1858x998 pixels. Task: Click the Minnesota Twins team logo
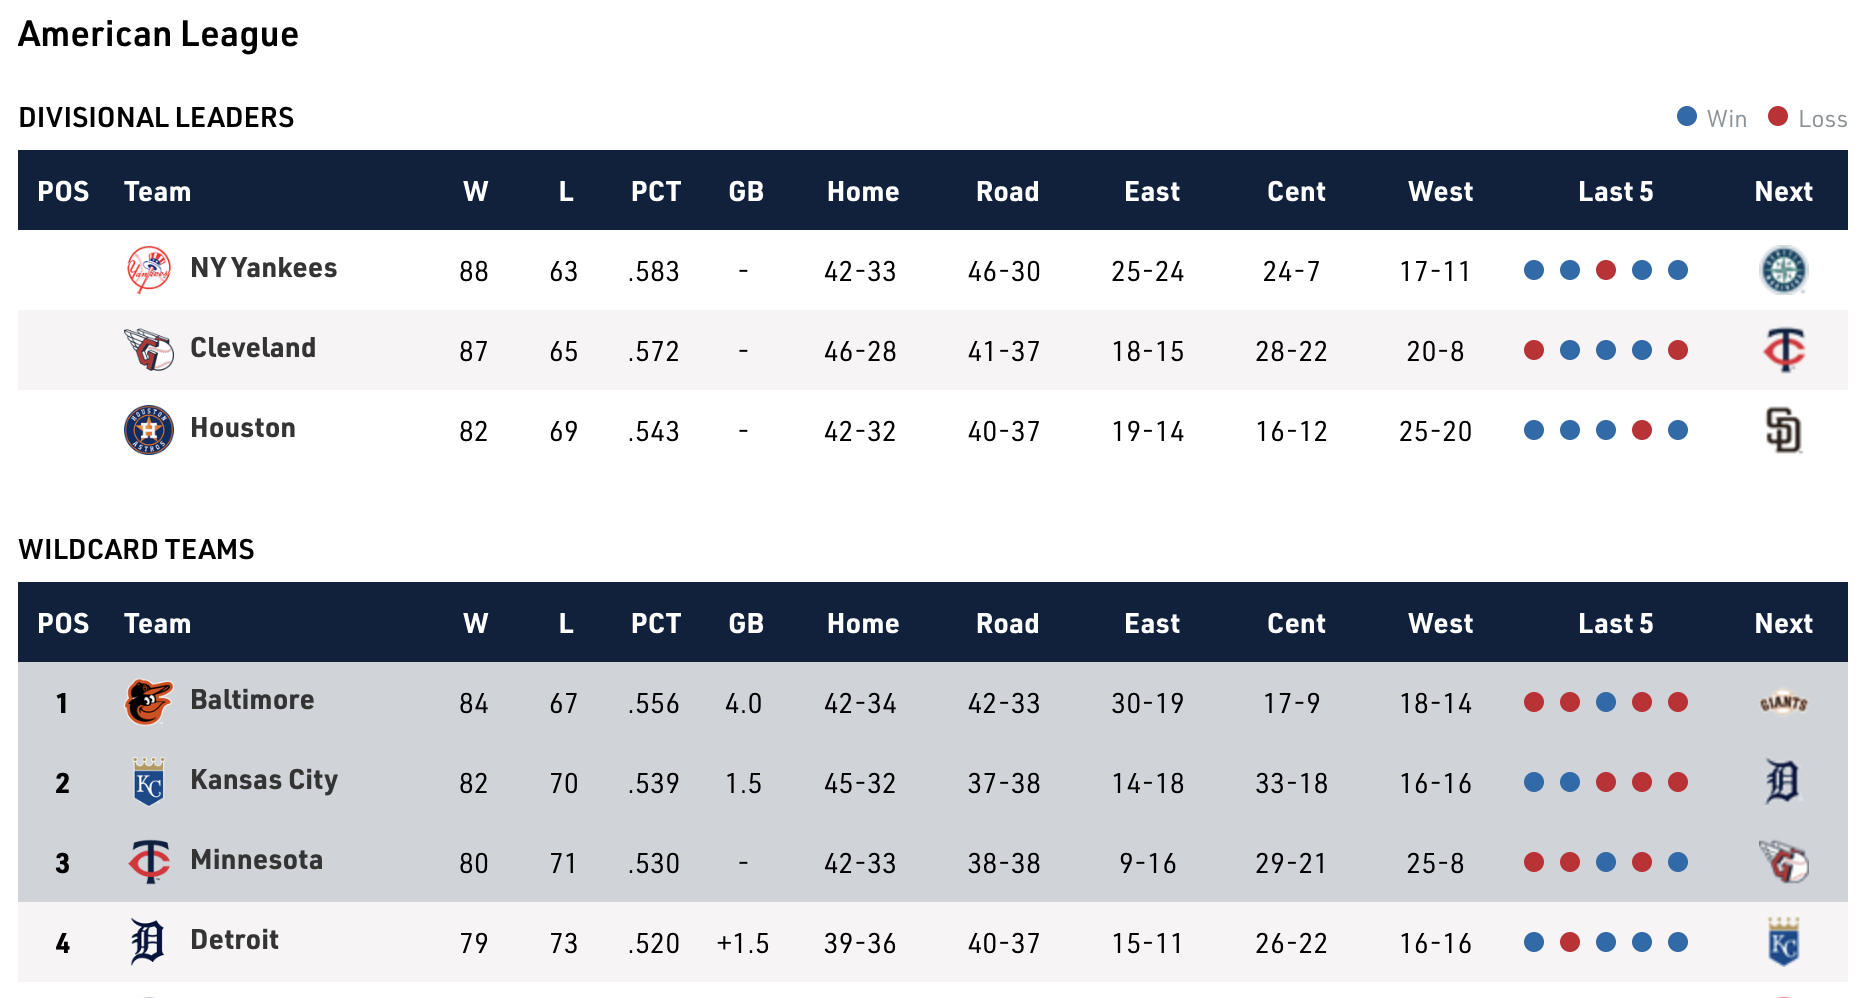149,862
